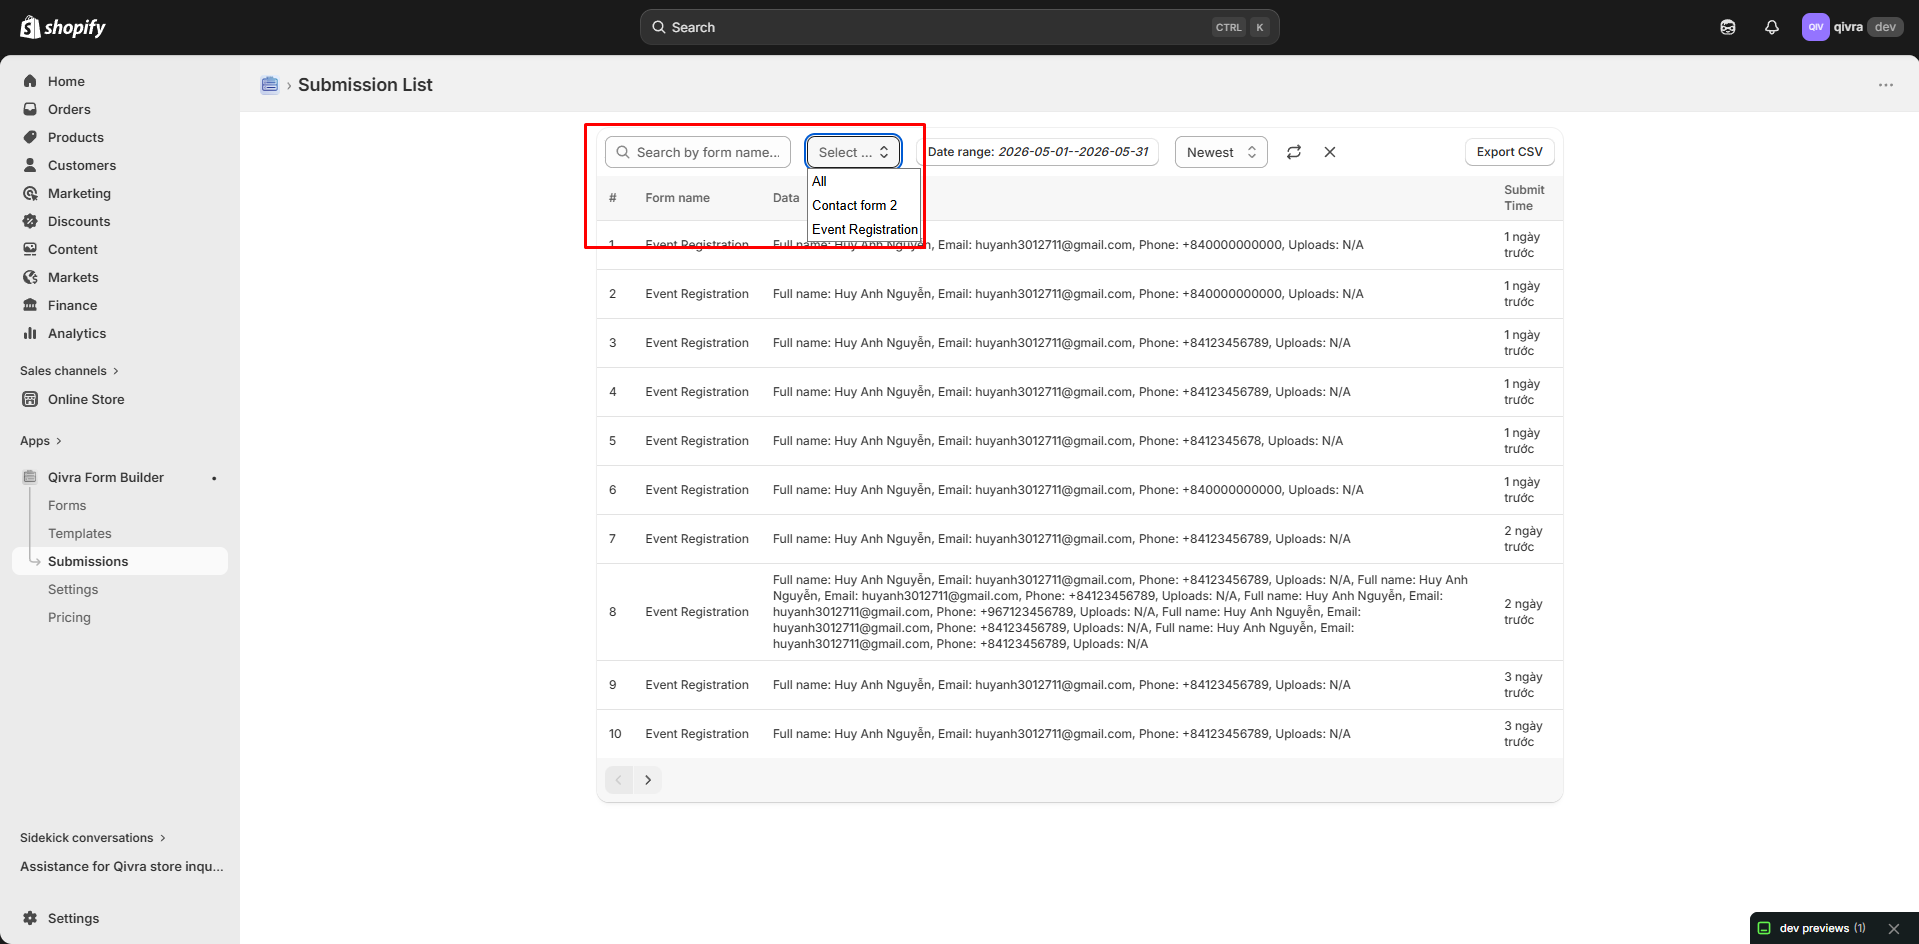1919x944 pixels.
Task: Expand Sidekick conversations section
Action: 93,838
